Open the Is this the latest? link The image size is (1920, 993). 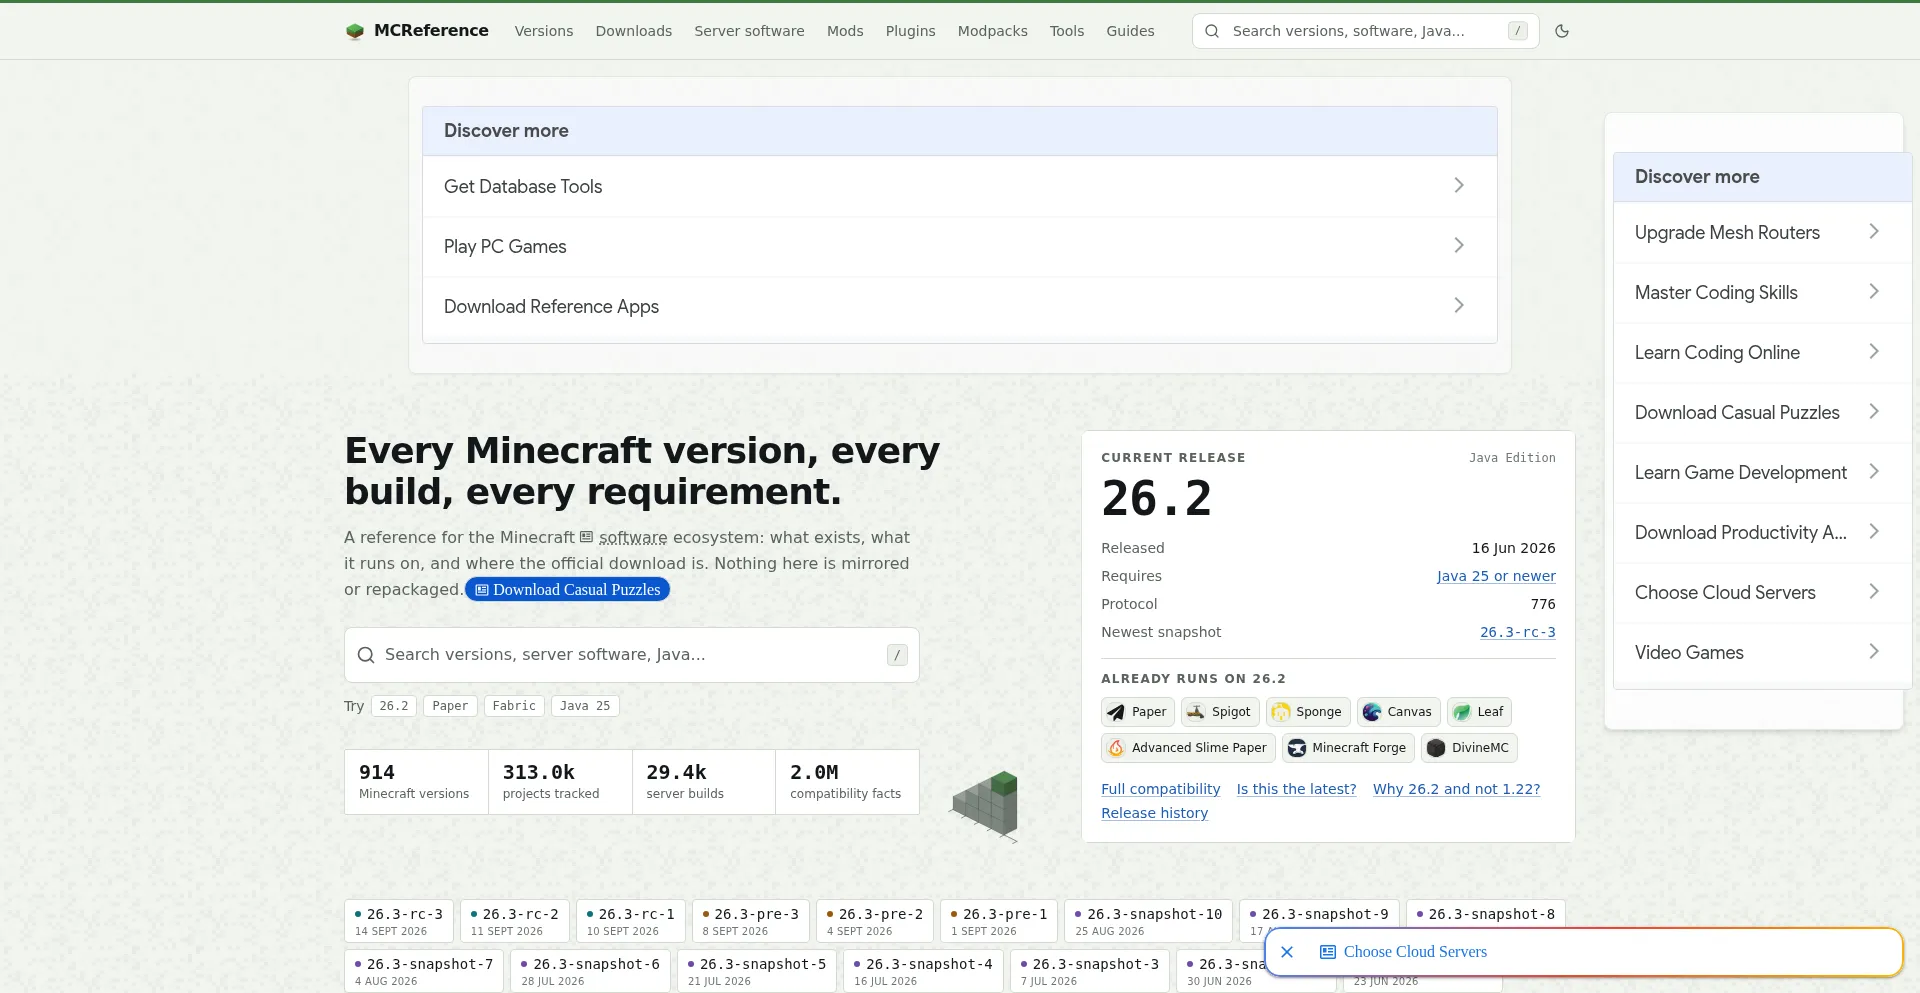point(1297,789)
